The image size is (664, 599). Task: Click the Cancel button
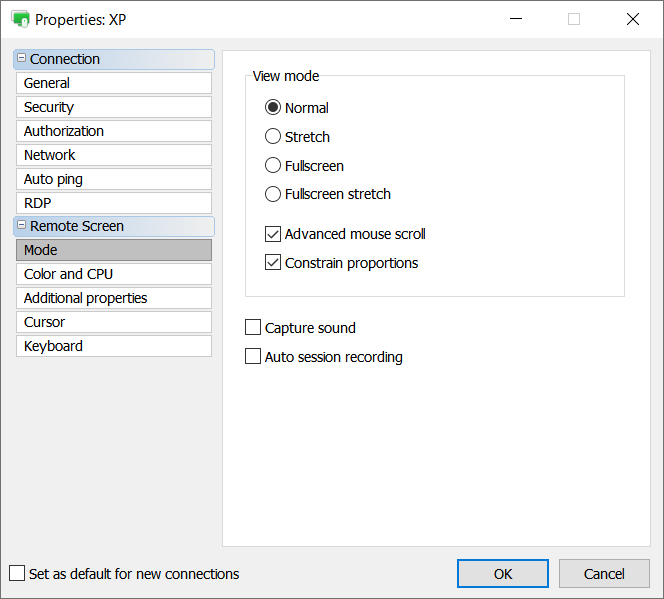click(x=604, y=573)
